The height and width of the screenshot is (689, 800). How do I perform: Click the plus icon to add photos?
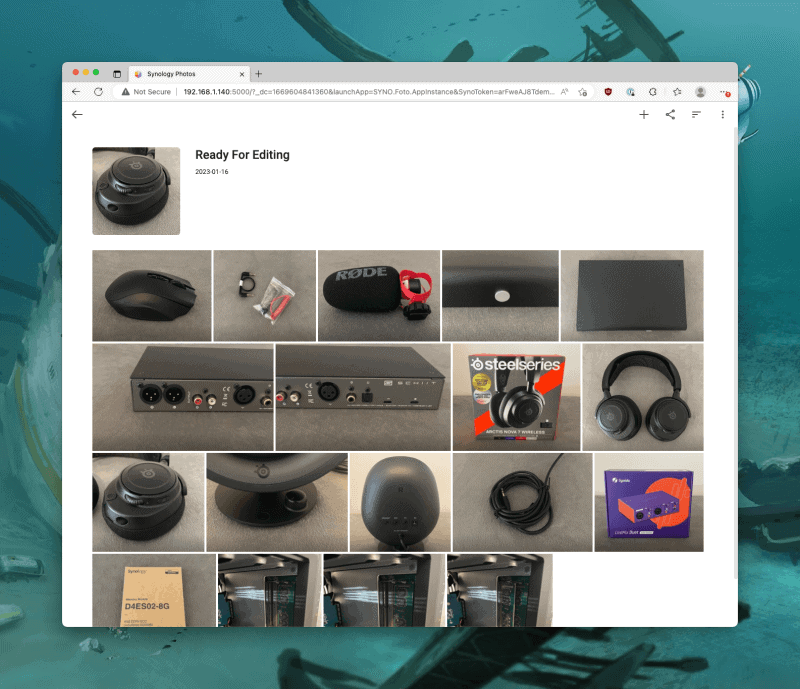click(x=644, y=115)
